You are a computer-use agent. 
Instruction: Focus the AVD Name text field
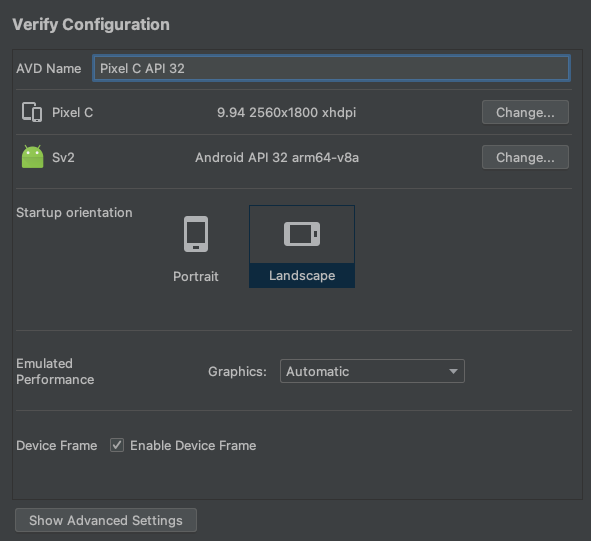pyautogui.click(x=331, y=68)
